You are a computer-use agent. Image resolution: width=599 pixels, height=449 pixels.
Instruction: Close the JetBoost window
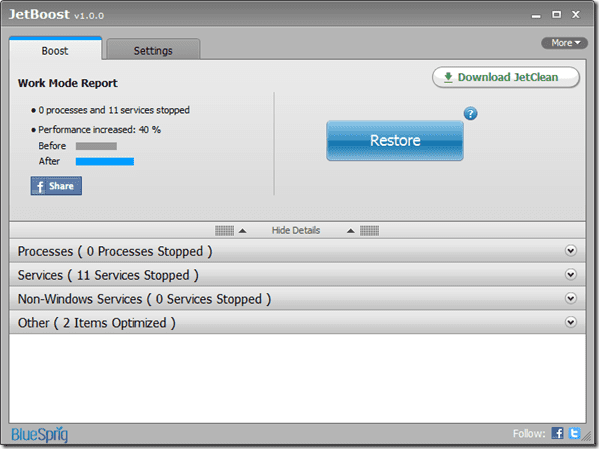[576, 15]
